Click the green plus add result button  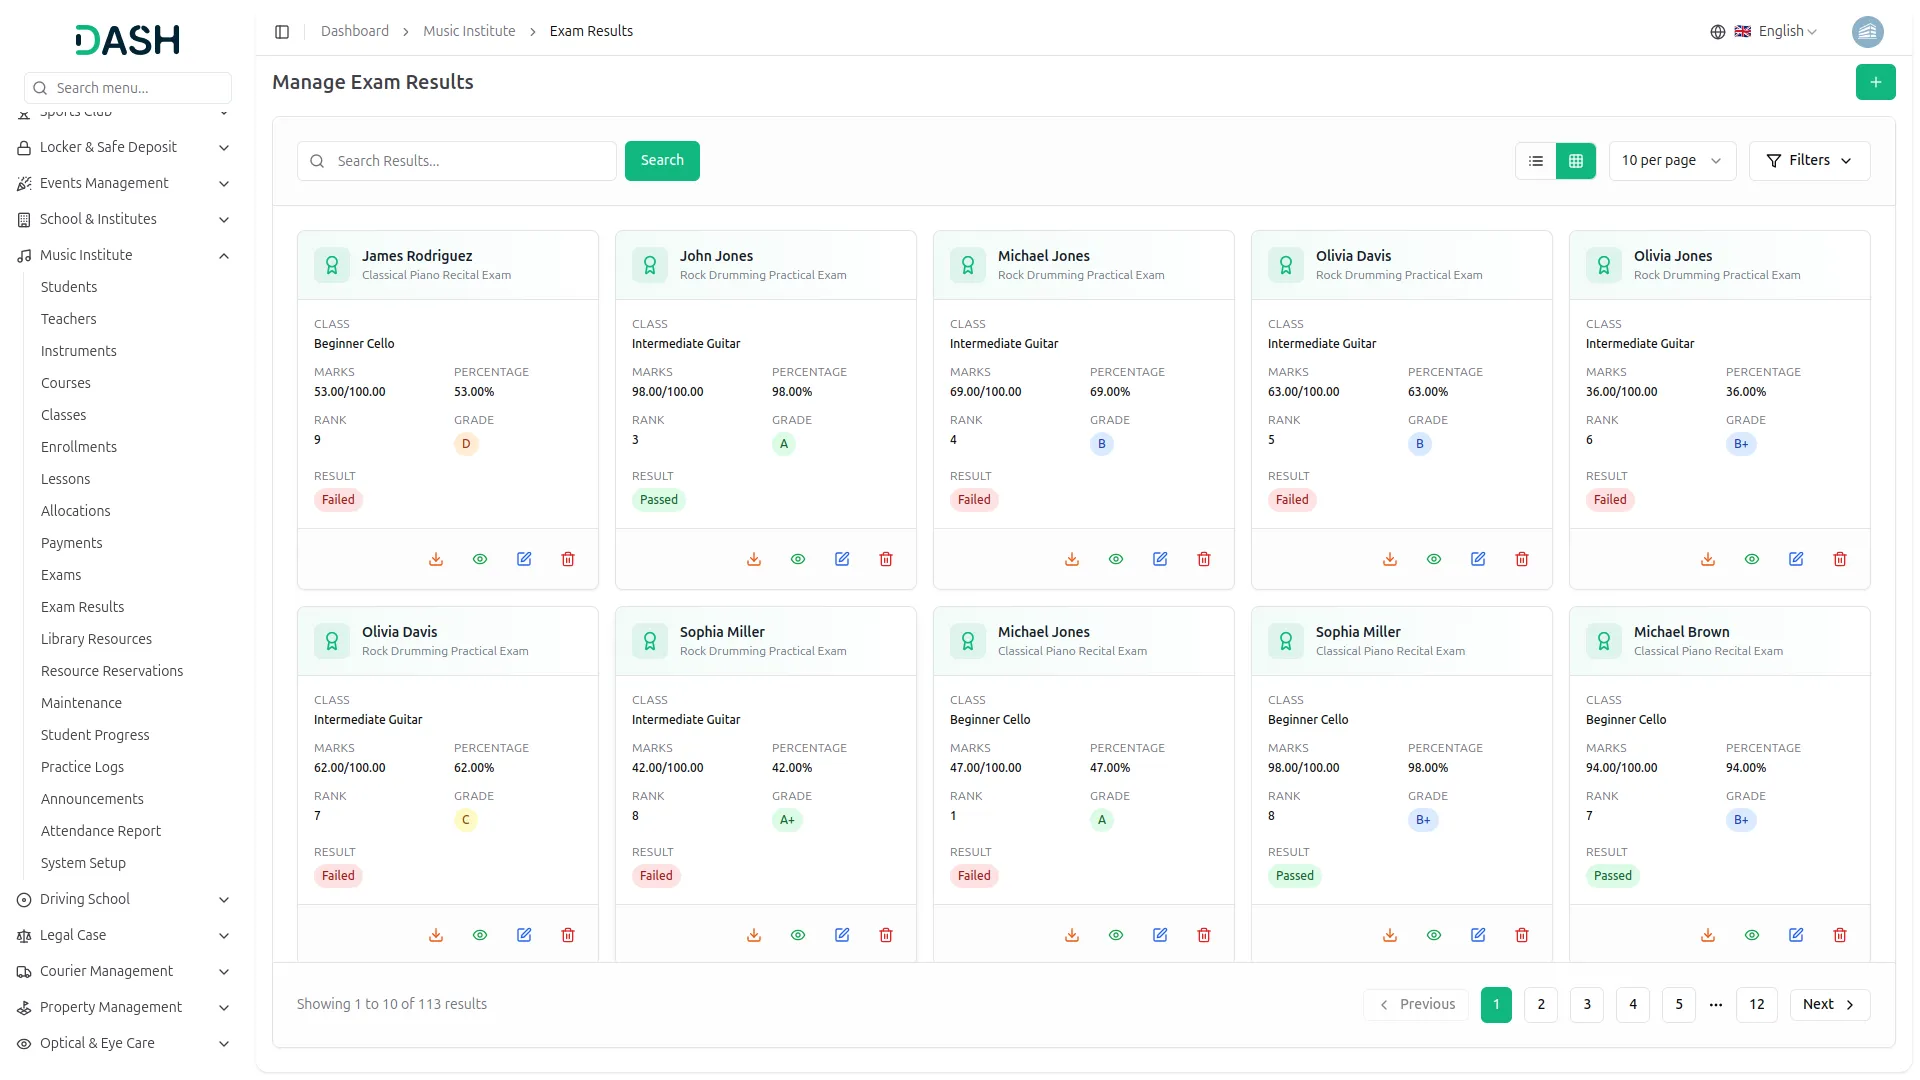click(1875, 82)
